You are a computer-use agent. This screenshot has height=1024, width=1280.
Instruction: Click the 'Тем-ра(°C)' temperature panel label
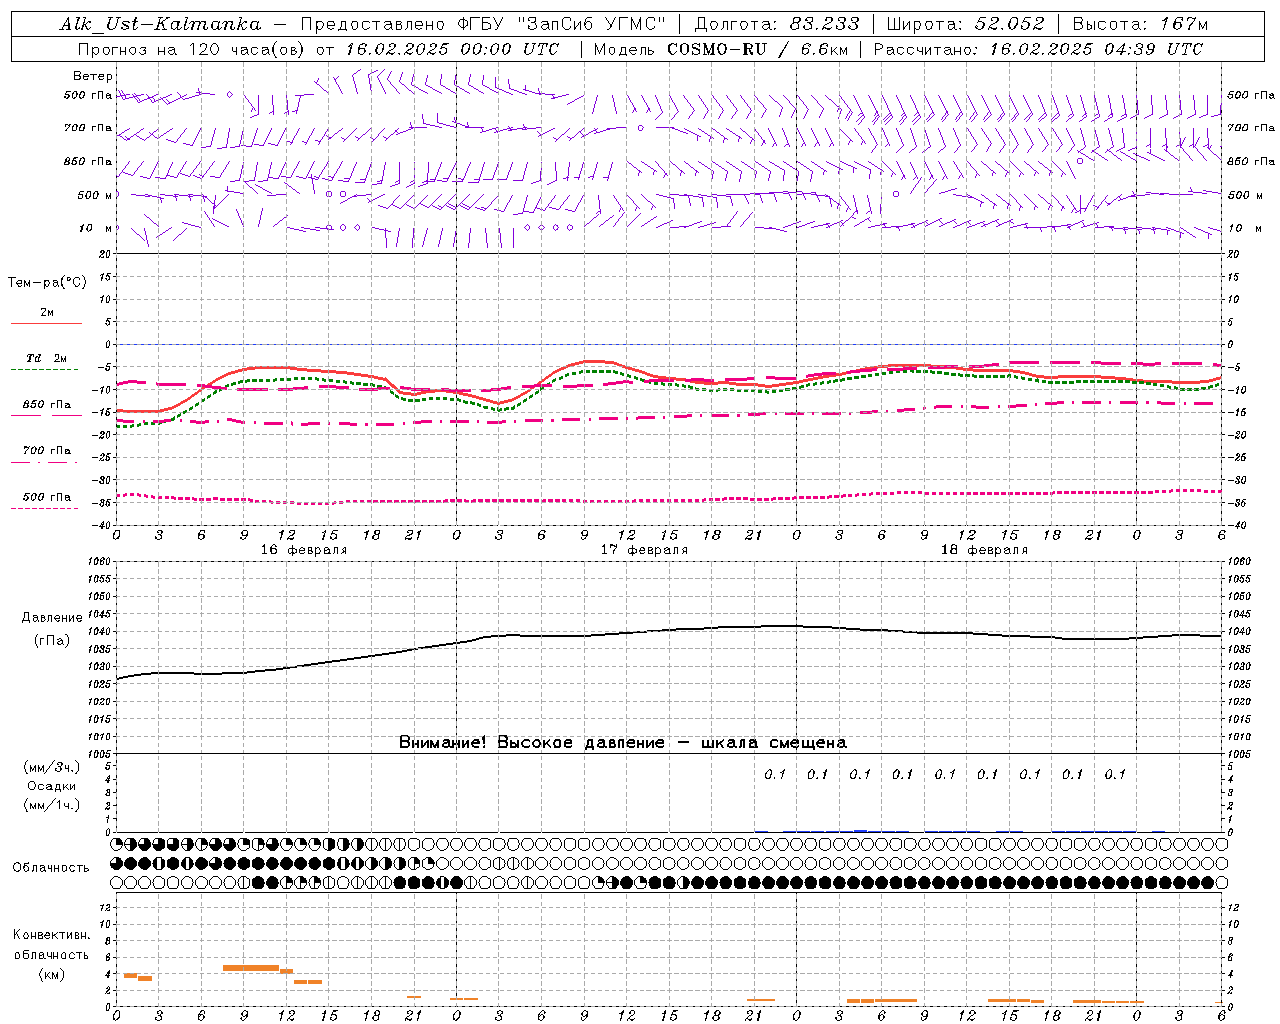coord(47,283)
